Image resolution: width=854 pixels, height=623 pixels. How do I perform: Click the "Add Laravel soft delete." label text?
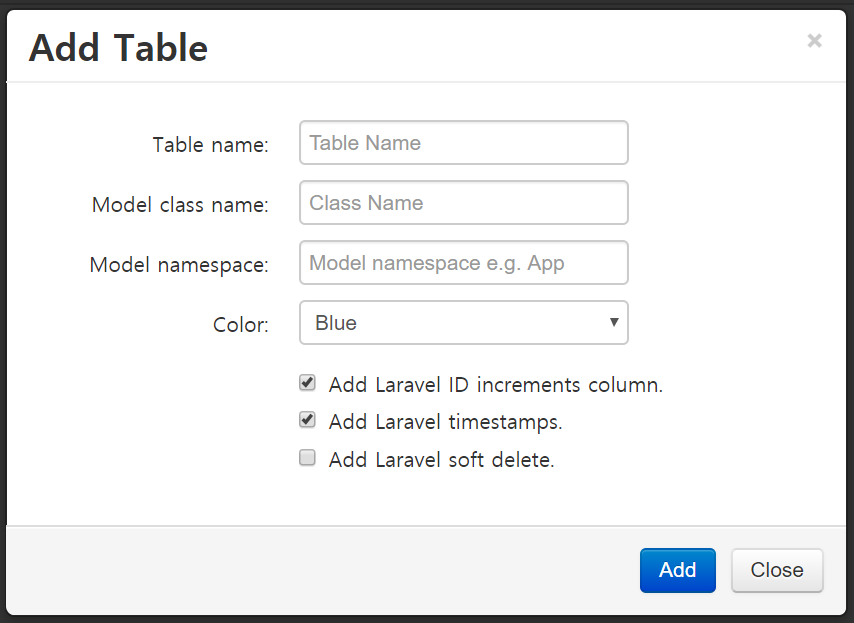click(441, 460)
